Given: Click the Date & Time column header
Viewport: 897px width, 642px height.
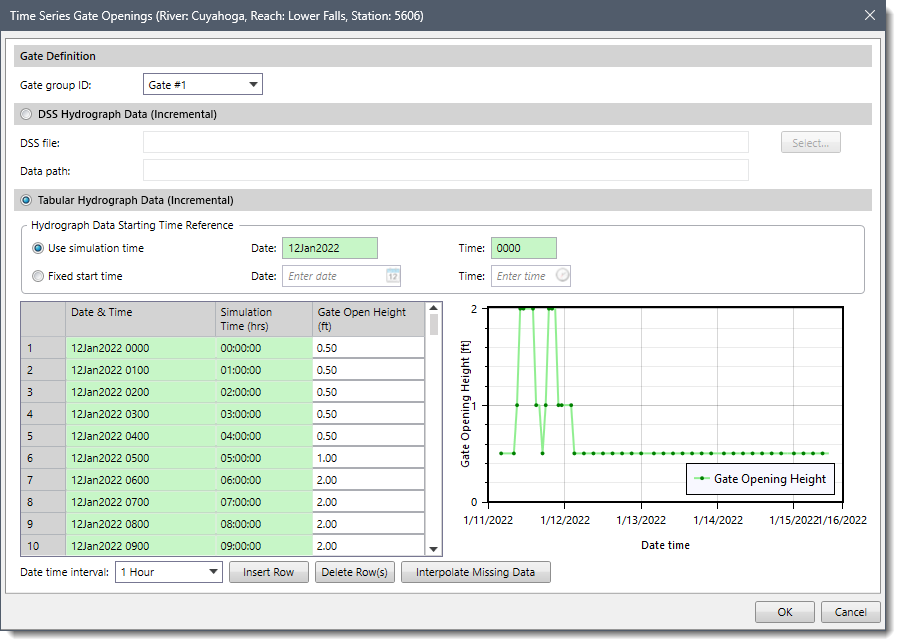Looking at the screenshot, I should [x=141, y=319].
